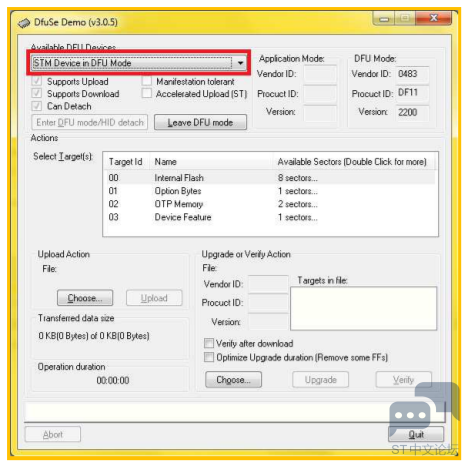Image resolution: width=468 pixels, height=465 pixels.
Task: Minimize the DfuSe Demo window
Action: [384, 18]
